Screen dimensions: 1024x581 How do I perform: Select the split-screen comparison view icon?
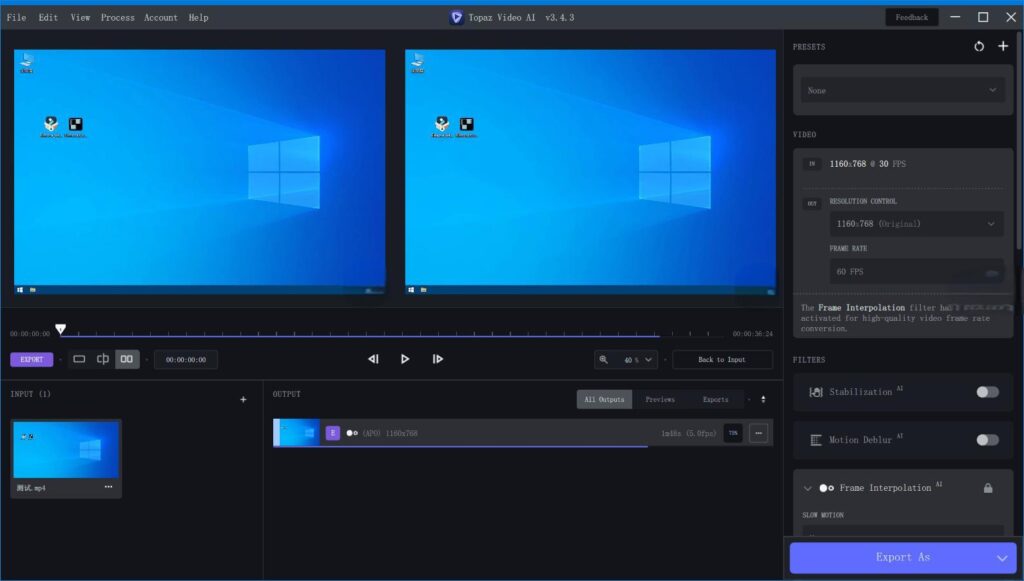[x=103, y=359]
